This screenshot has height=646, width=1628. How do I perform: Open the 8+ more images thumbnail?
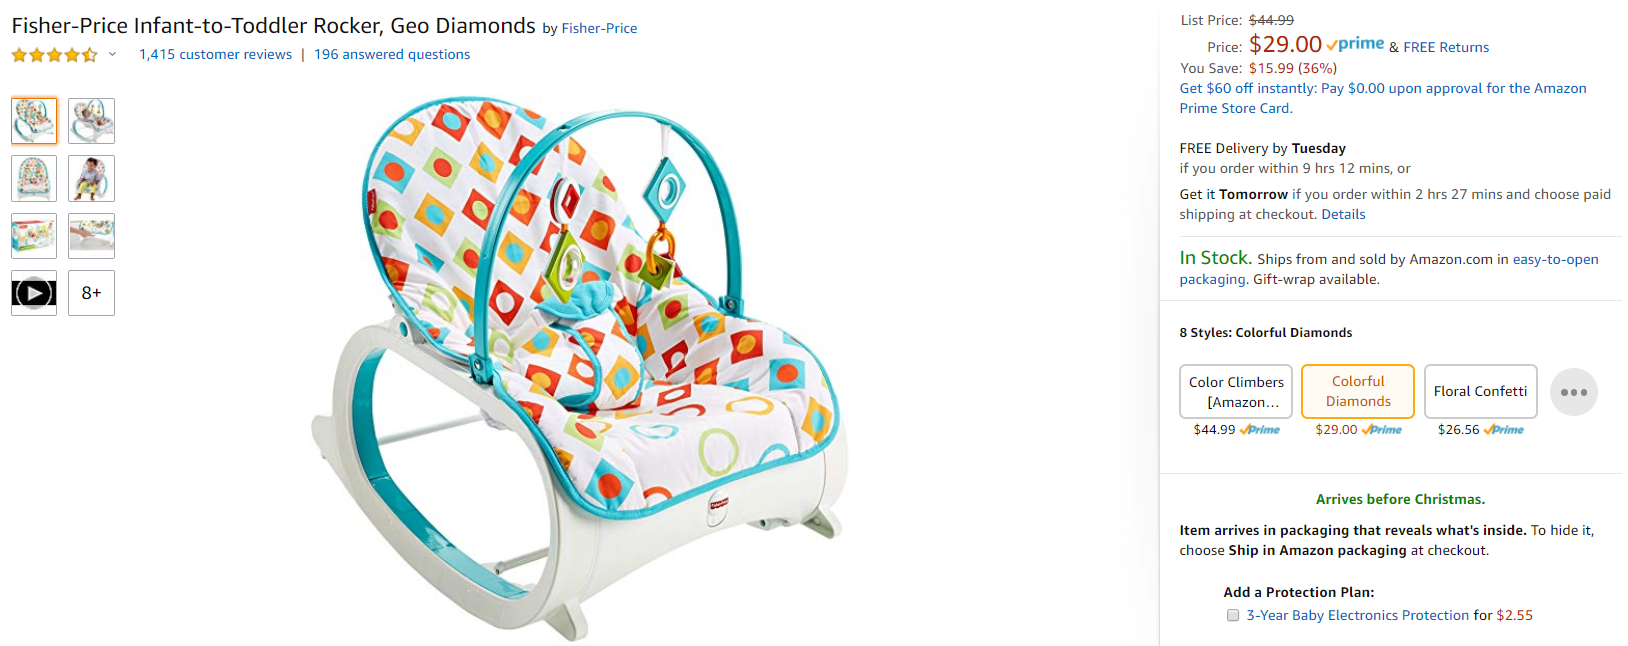click(91, 293)
